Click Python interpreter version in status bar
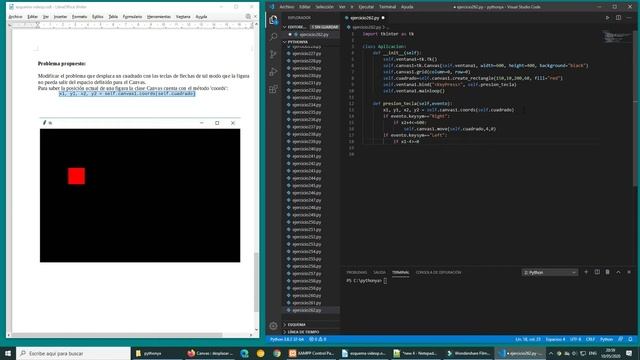The width and height of the screenshot is (640, 360). coord(287,339)
